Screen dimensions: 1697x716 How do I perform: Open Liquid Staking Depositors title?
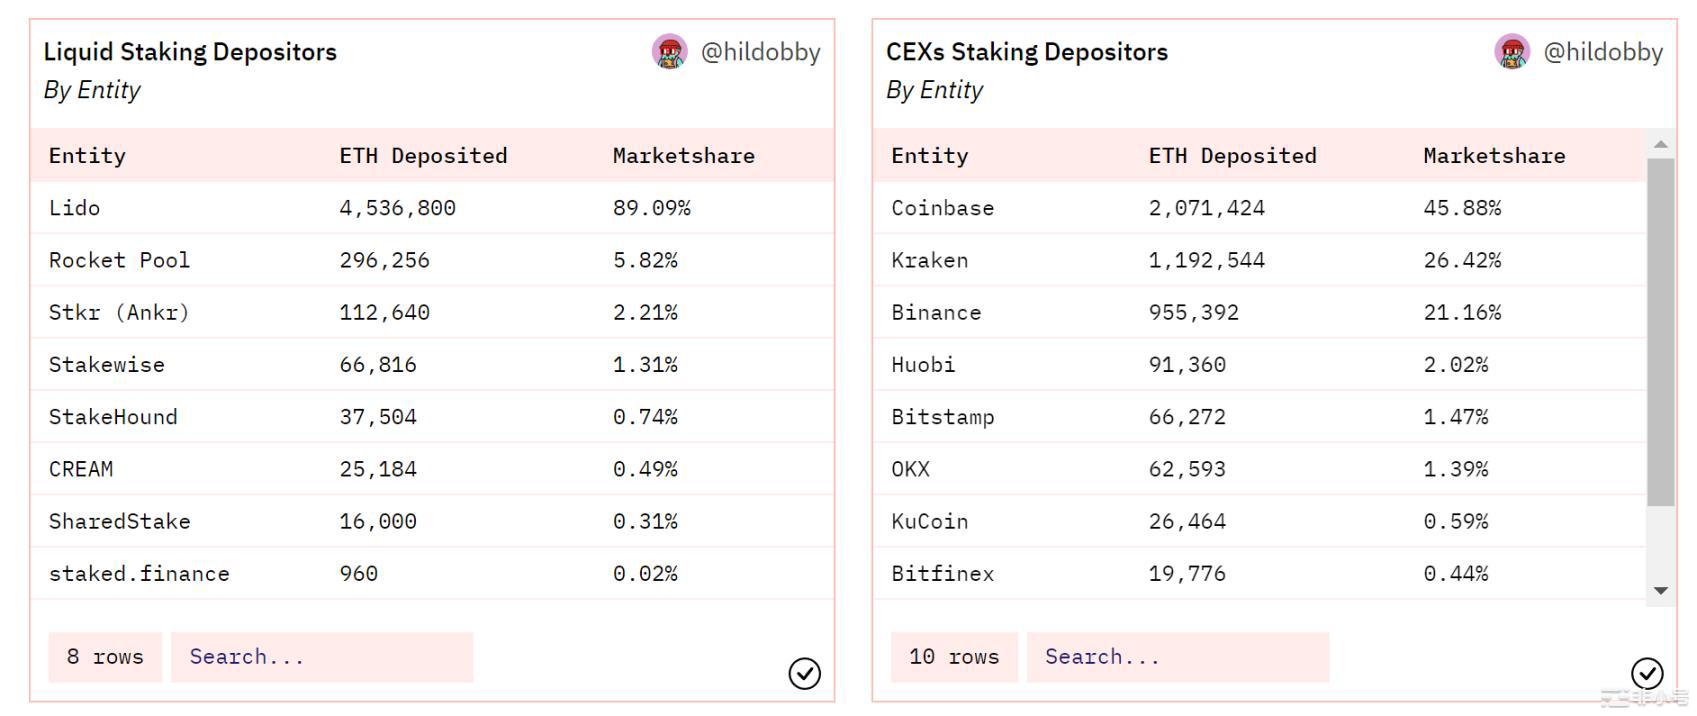190,52
